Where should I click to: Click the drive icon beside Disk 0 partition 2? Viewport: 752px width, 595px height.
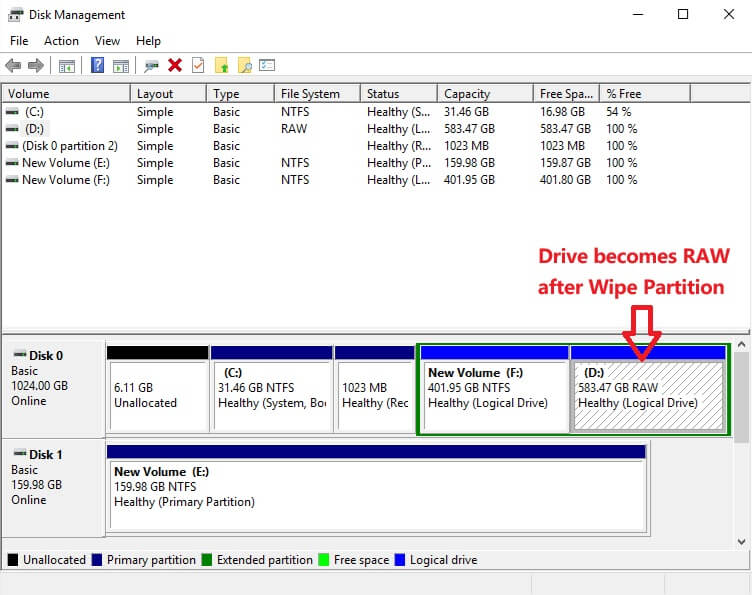[x=12, y=146]
